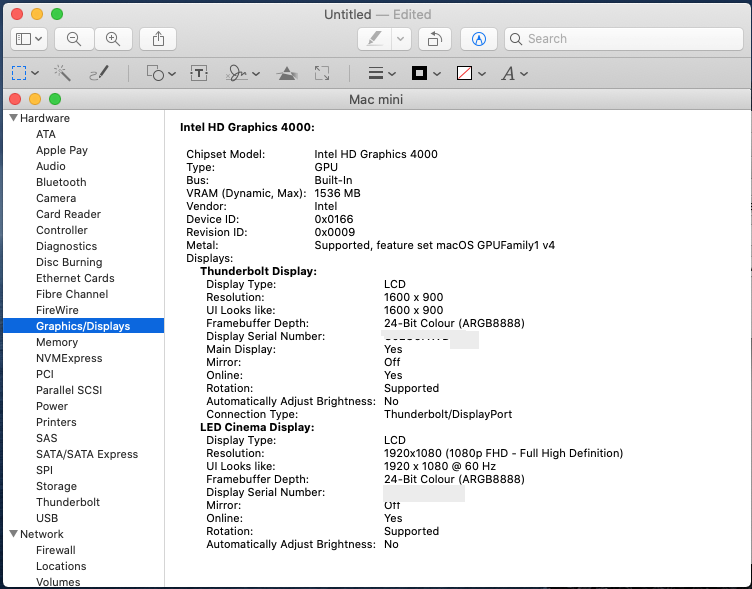
Task: Open the Adjust Color prism tool
Action: pos(287,73)
